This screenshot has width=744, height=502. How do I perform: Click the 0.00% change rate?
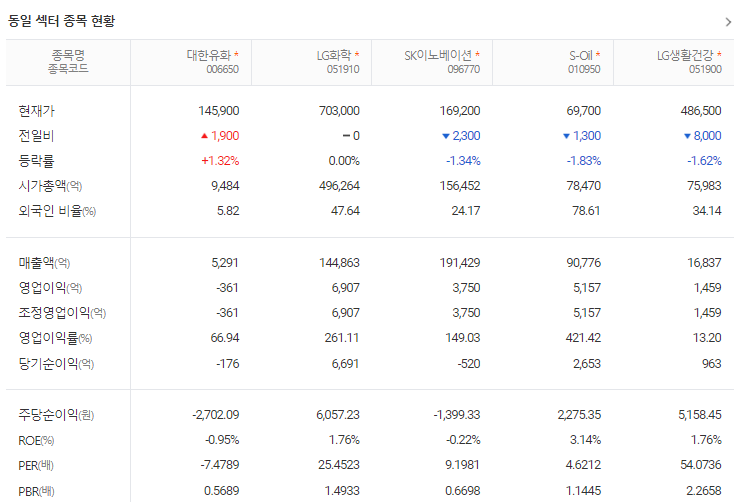pyautogui.click(x=344, y=161)
